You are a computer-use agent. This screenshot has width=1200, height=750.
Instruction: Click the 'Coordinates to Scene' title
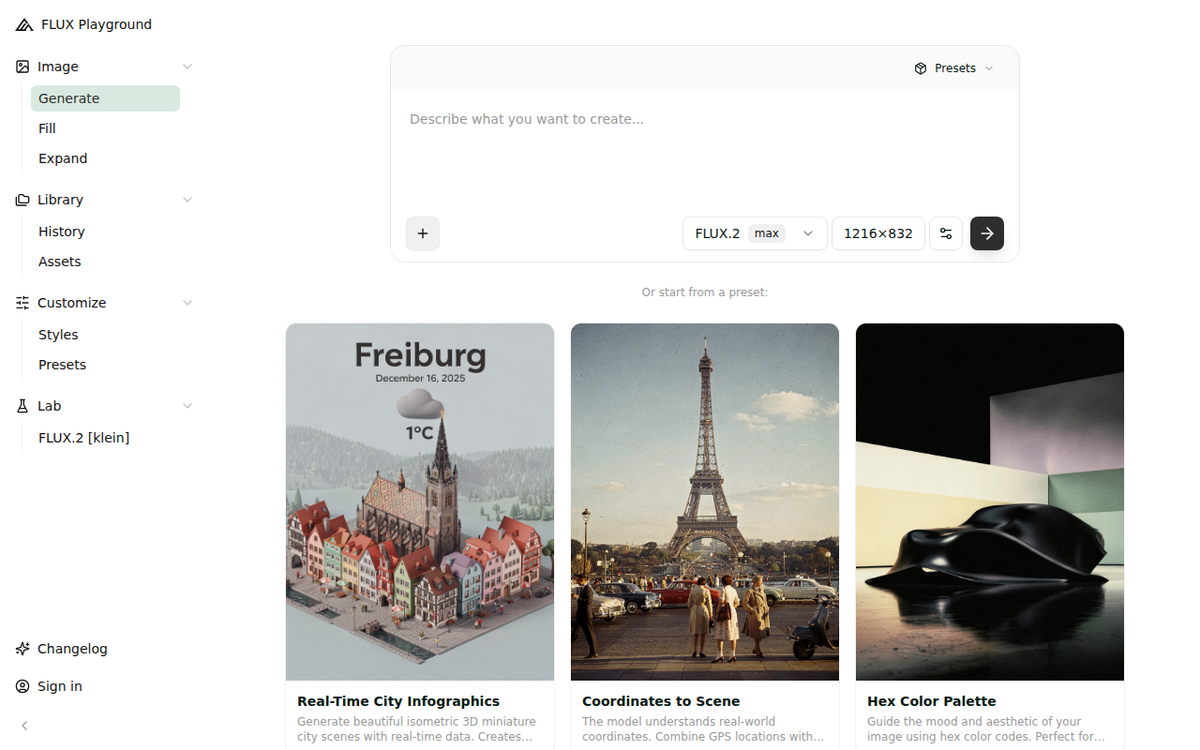pyautogui.click(x=661, y=701)
